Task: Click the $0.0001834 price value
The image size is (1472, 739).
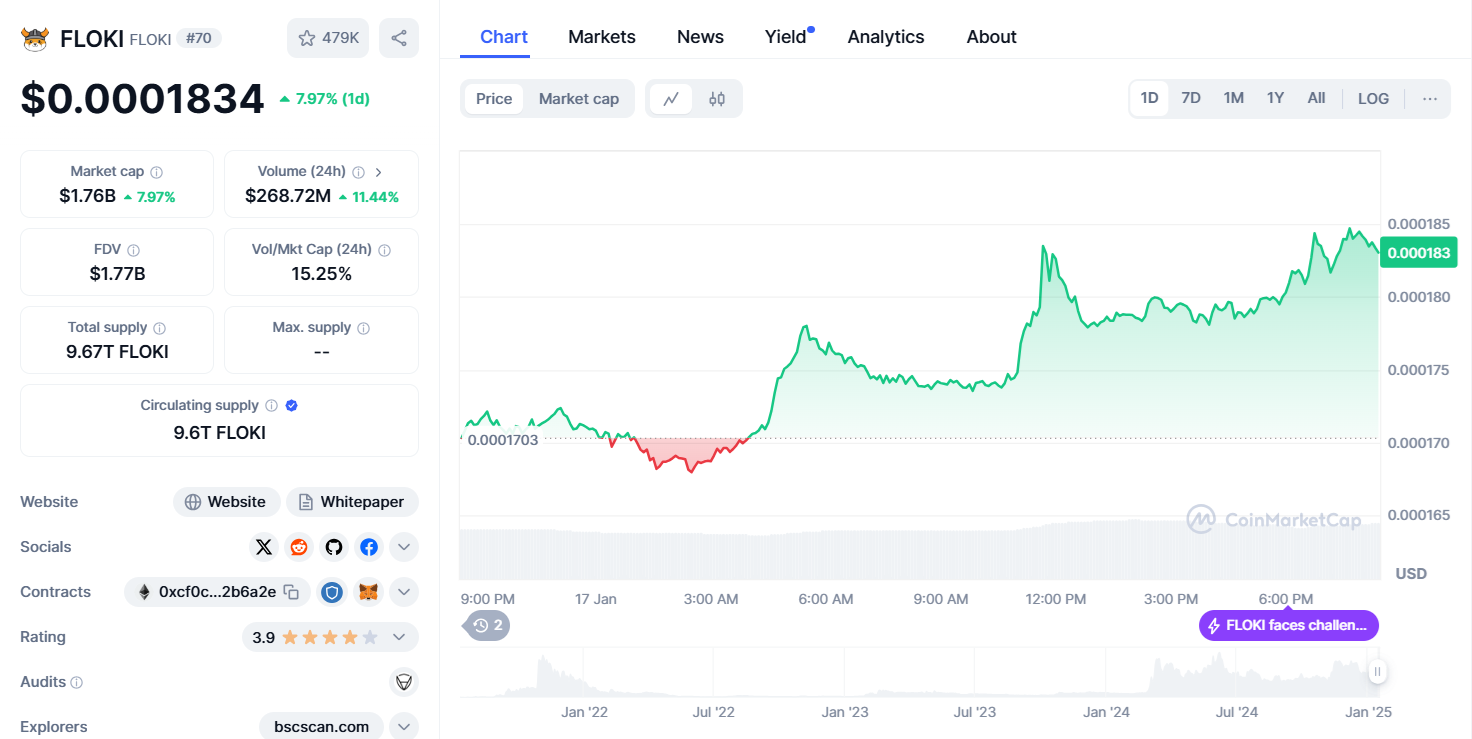Action: coord(143,98)
